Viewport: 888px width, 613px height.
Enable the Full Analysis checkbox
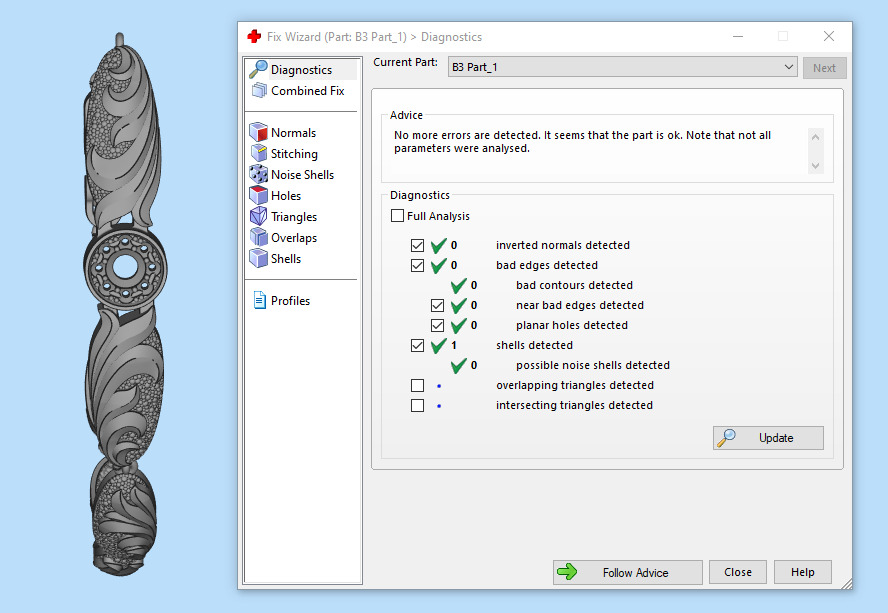coord(398,216)
